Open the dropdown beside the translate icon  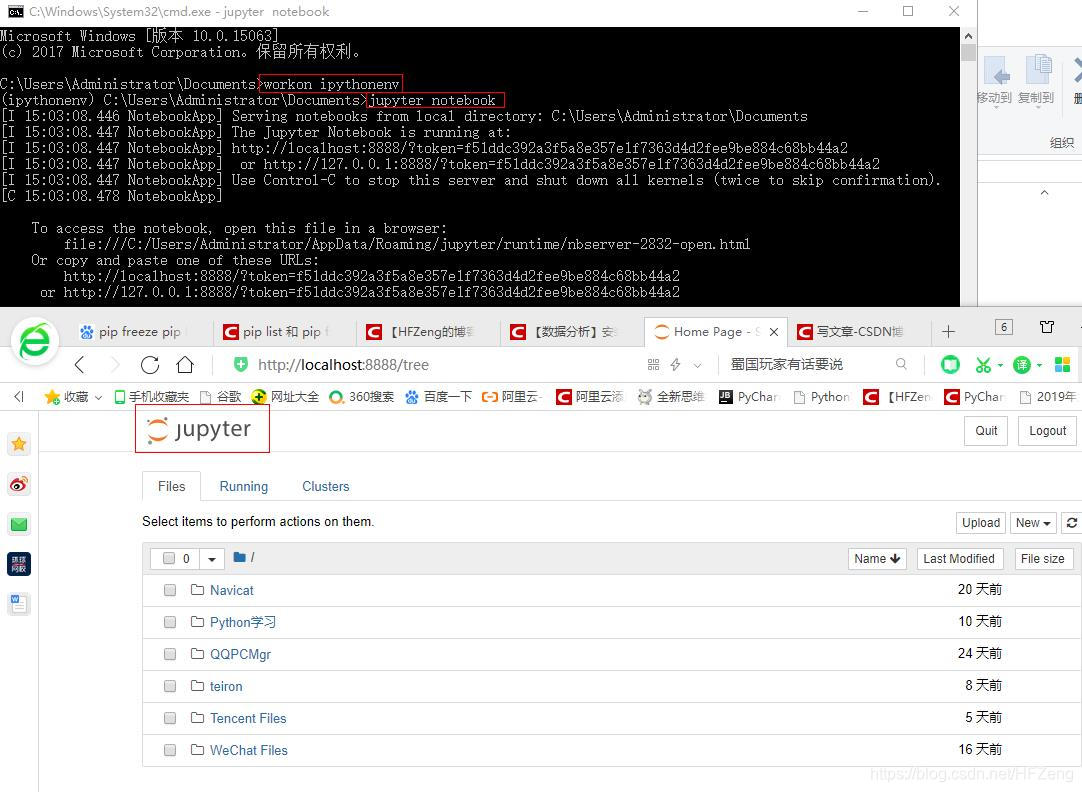click(1039, 365)
